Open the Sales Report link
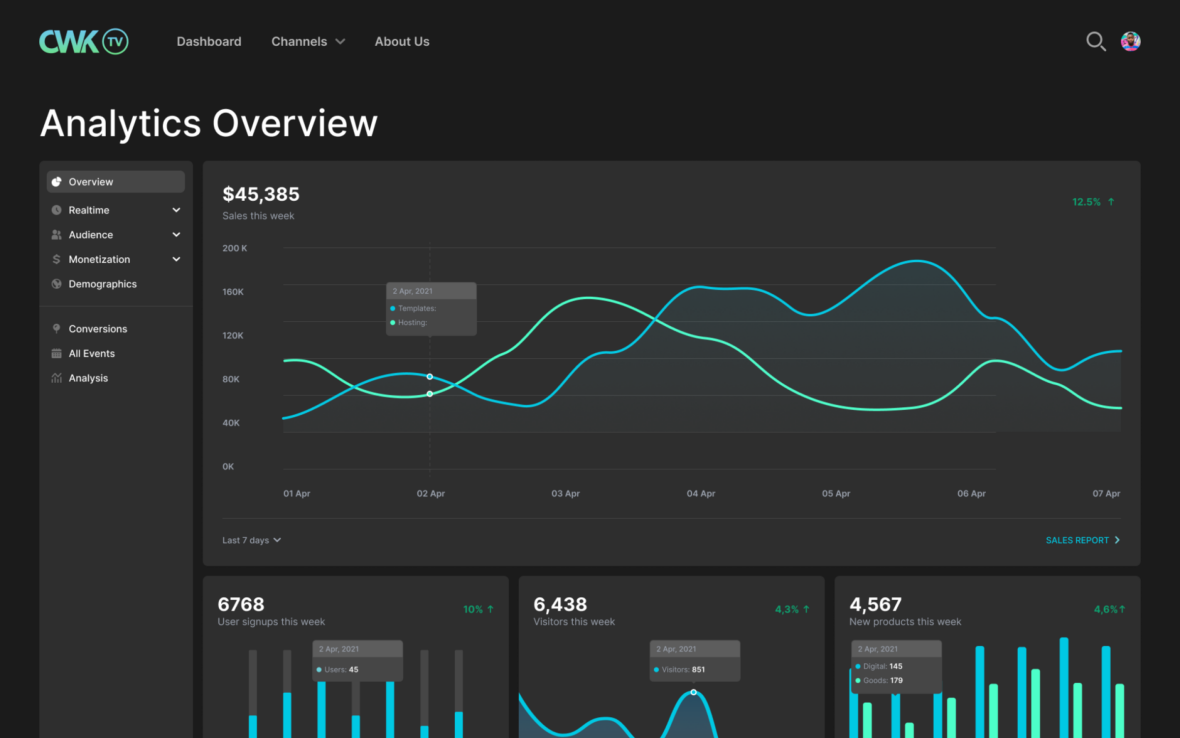The image size is (1180, 738). [1078, 540]
